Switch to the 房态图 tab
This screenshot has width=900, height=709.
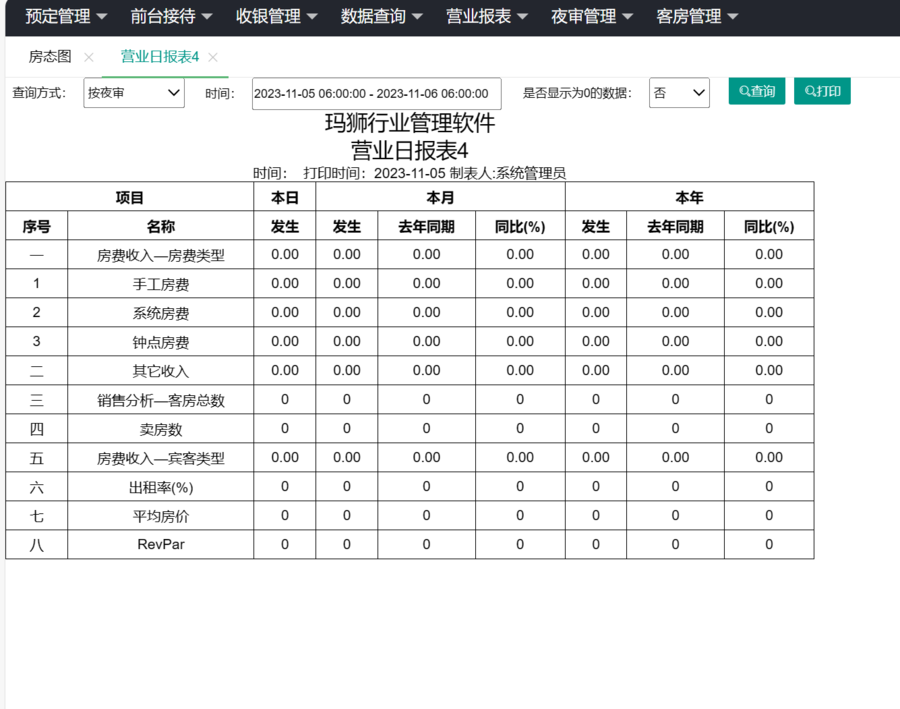pyautogui.click(x=50, y=56)
